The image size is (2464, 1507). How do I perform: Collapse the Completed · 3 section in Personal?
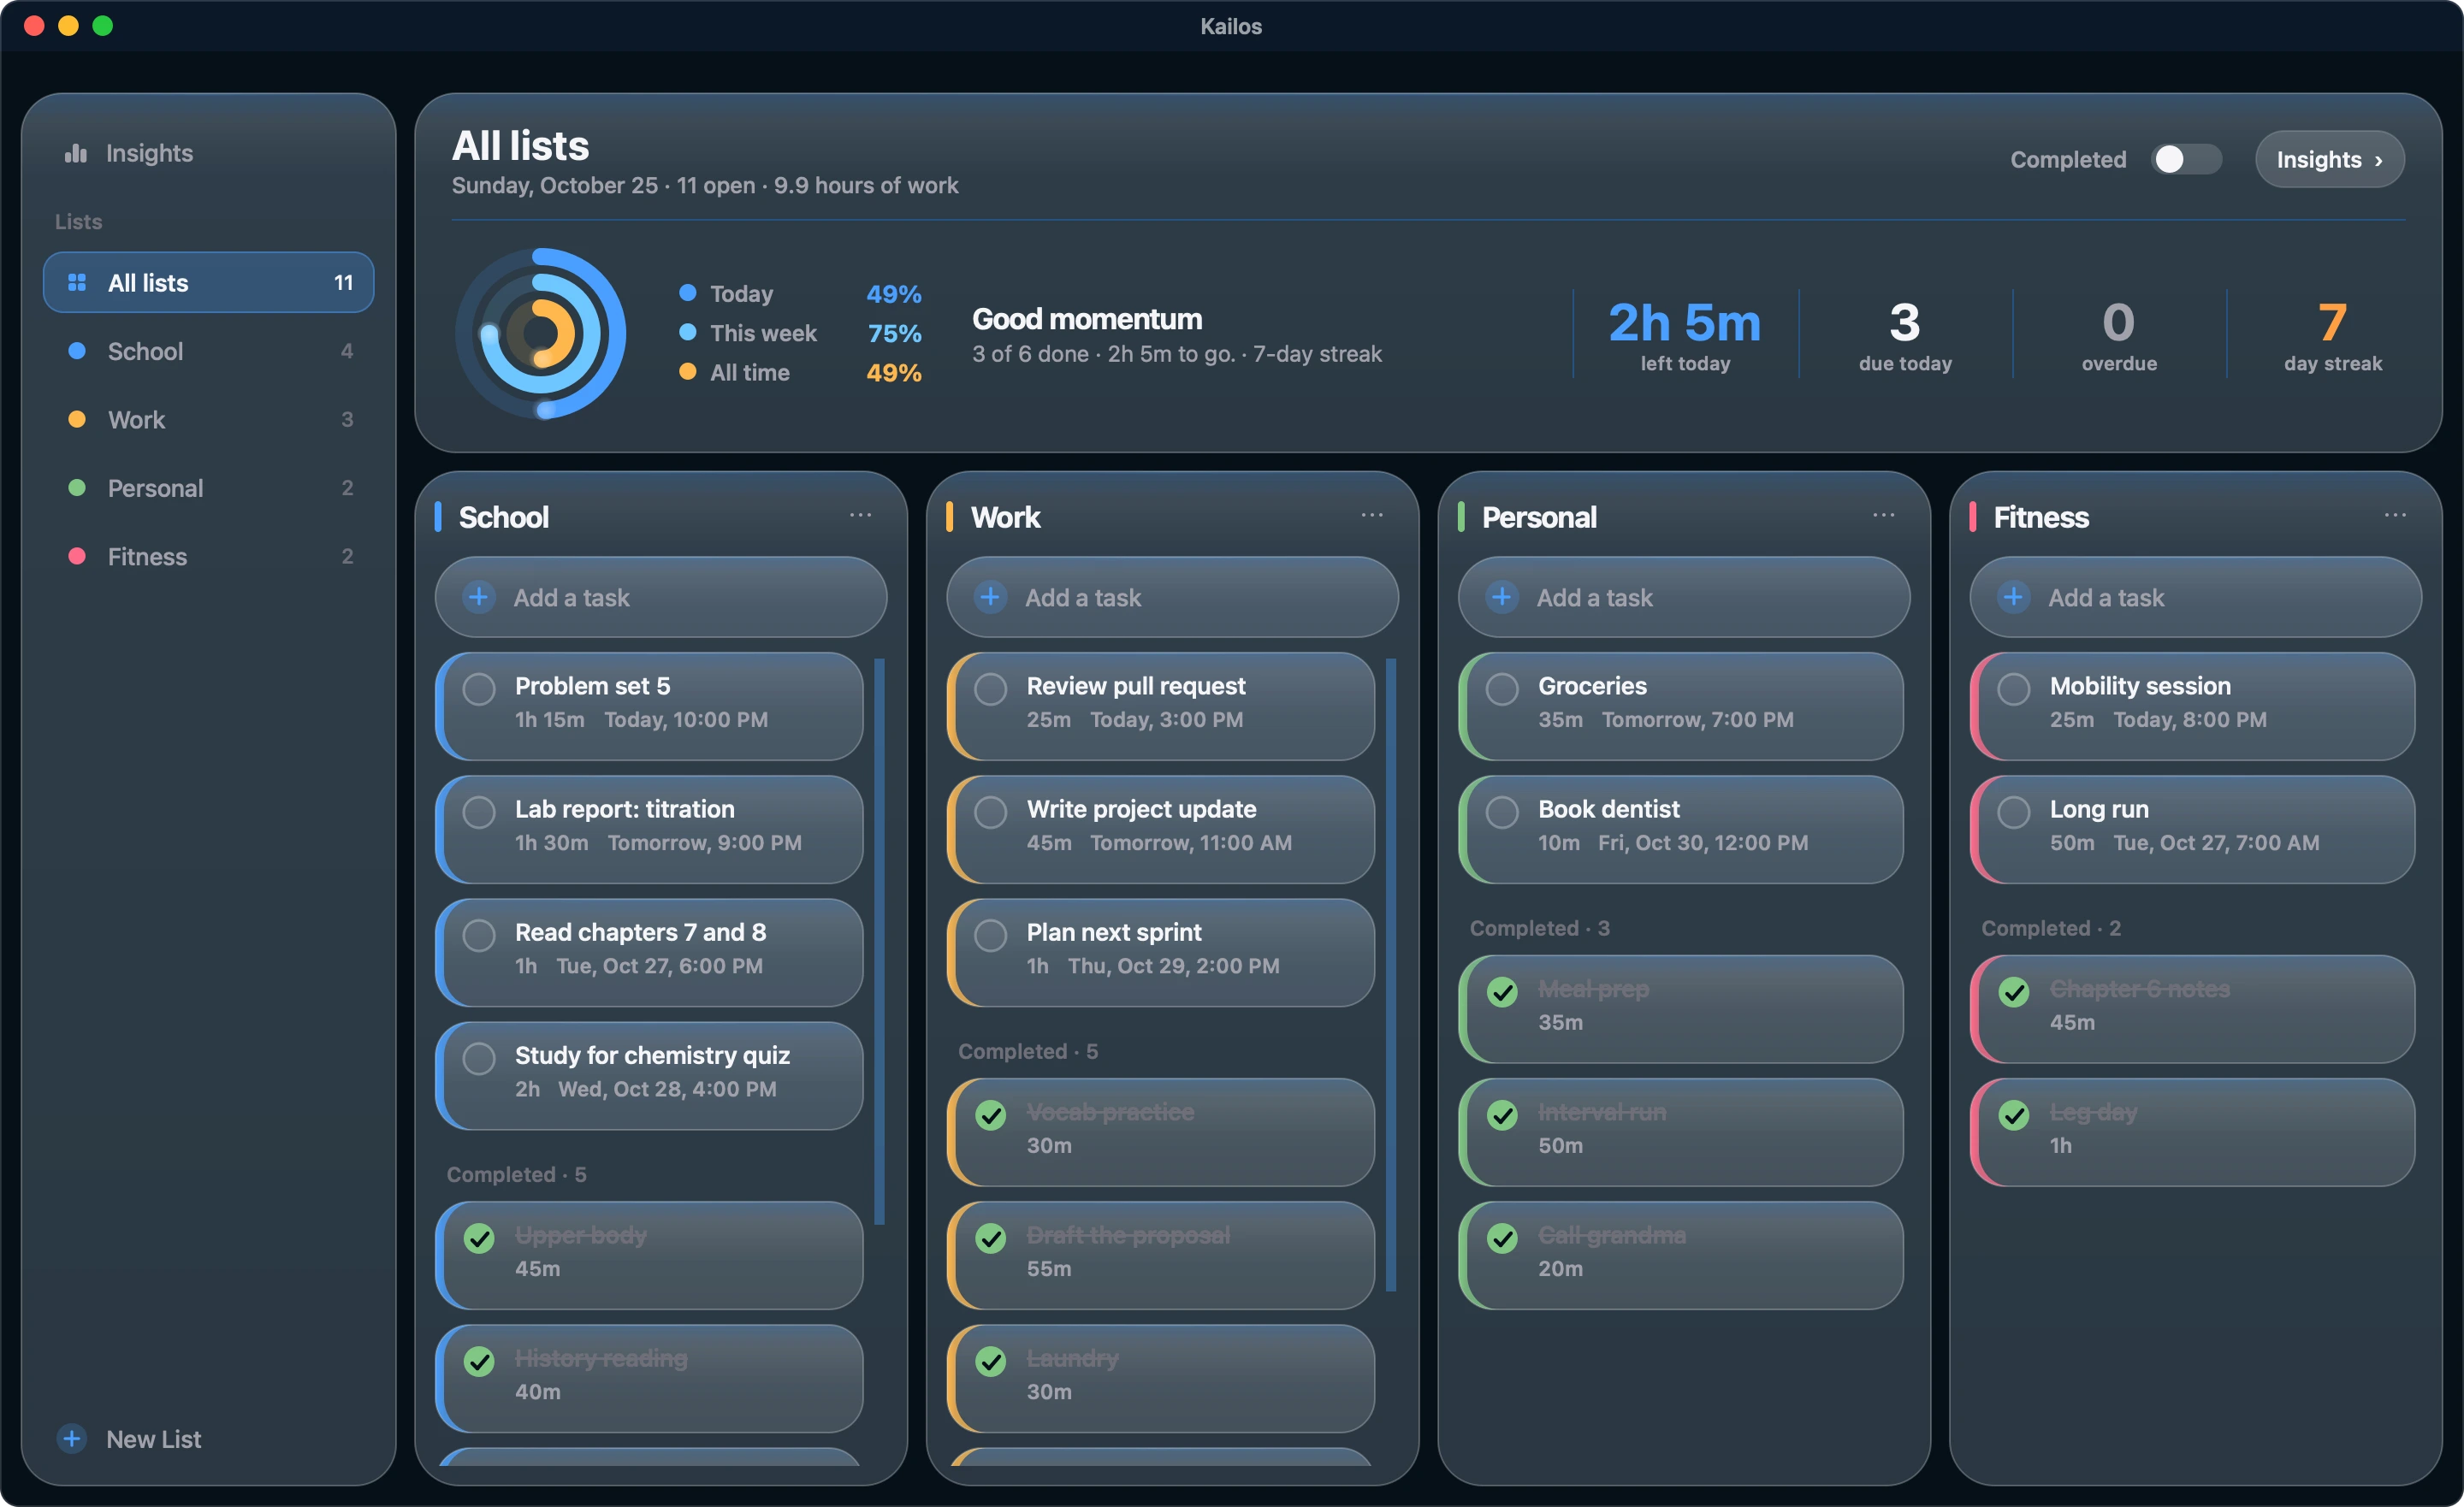click(x=1540, y=928)
